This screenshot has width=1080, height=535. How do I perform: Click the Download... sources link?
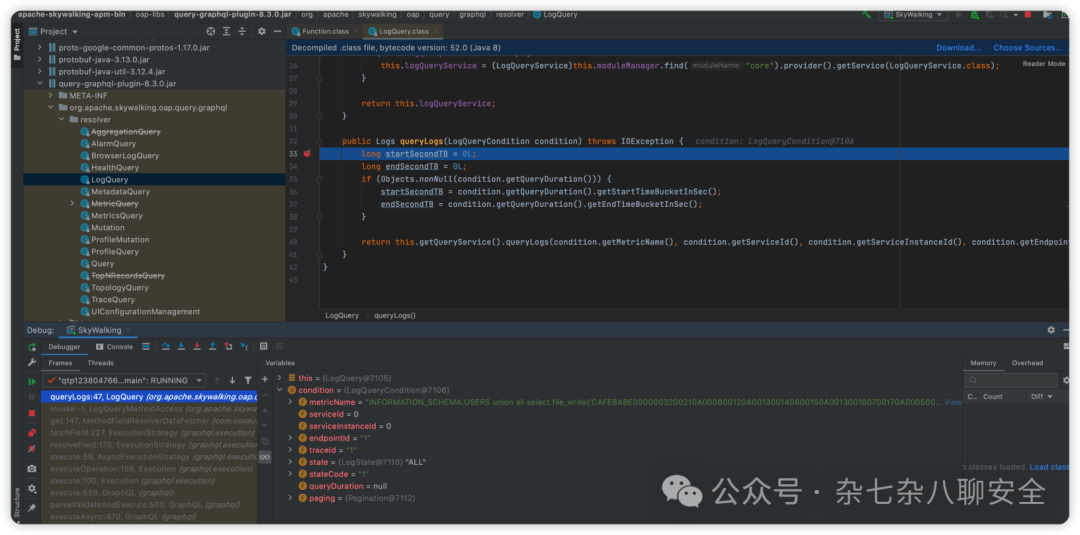click(958, 48)
